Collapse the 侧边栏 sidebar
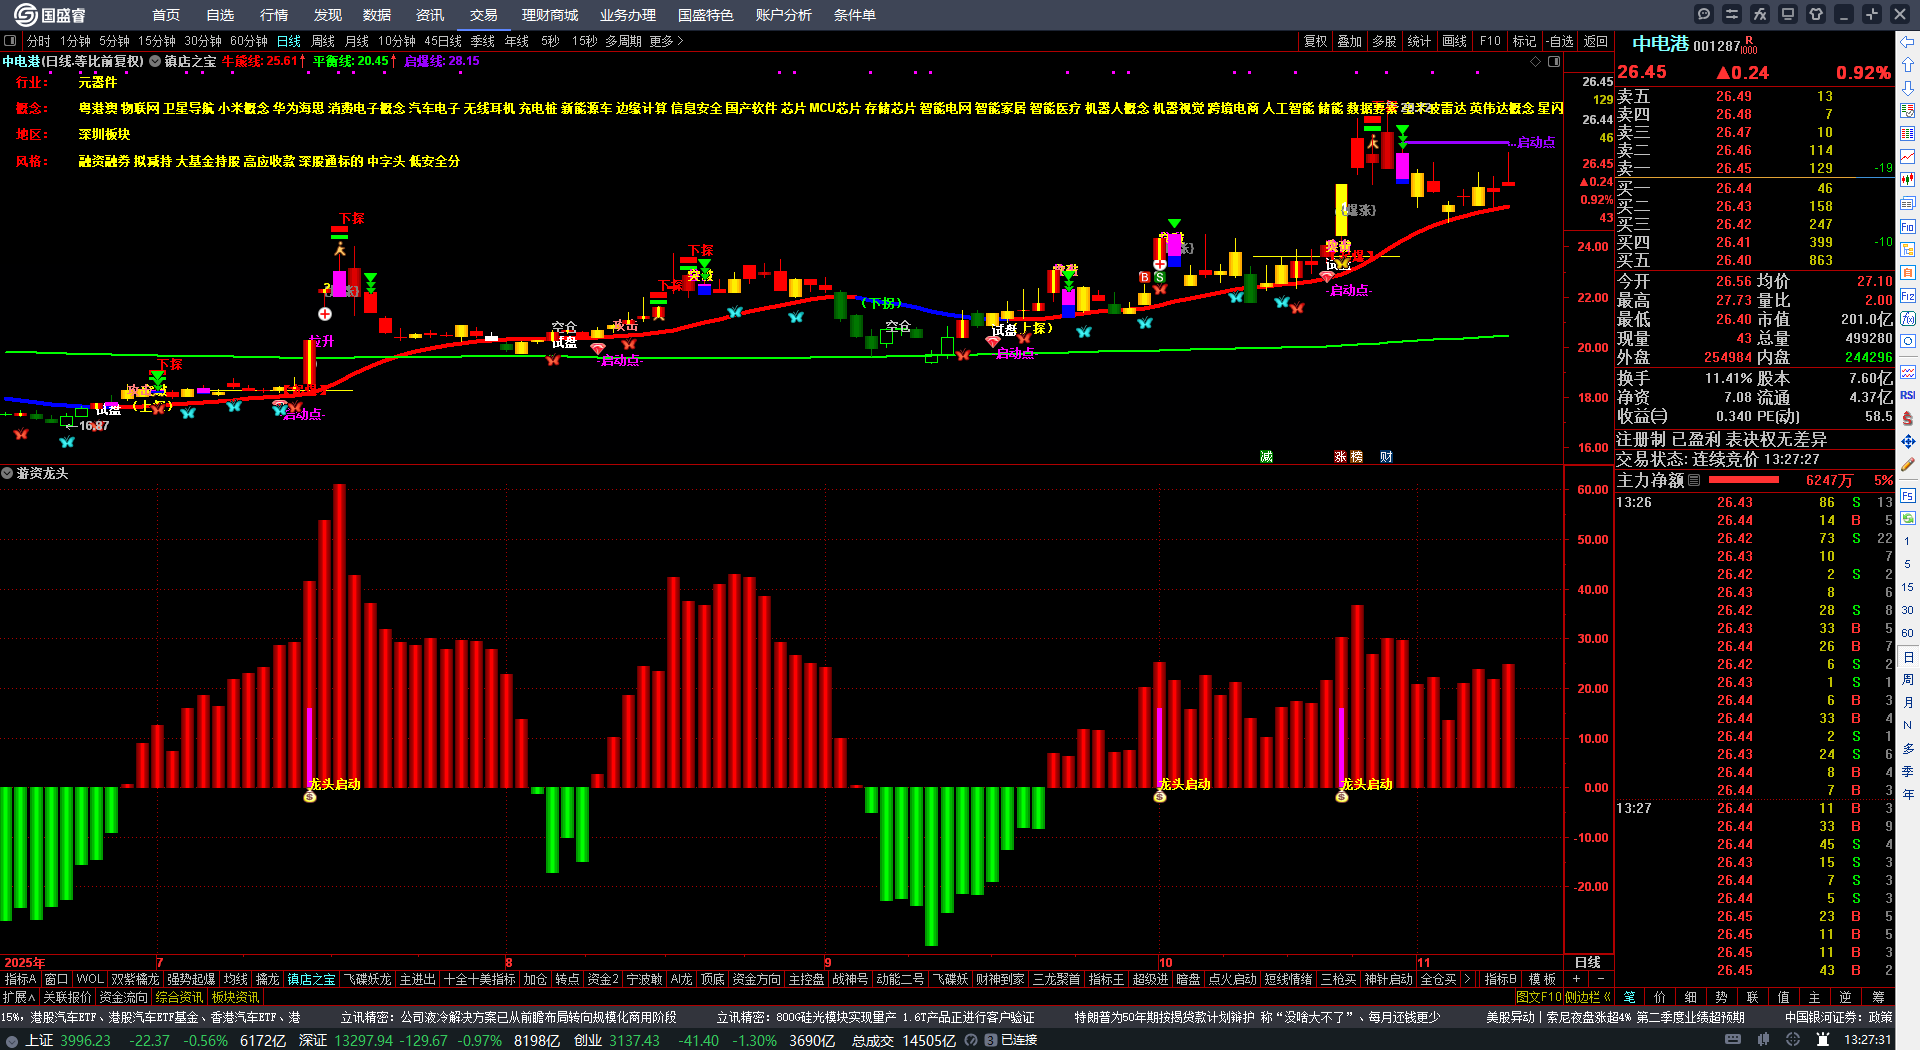This screenshot has width=1920, height=1050. point(1587,997)
